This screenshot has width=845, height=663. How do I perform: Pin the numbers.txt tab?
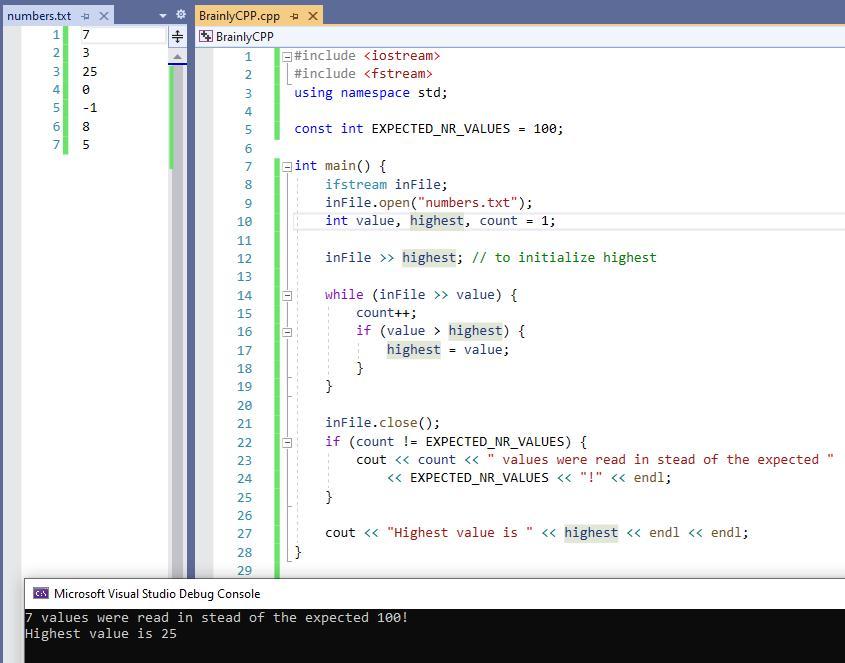[86, 16]
